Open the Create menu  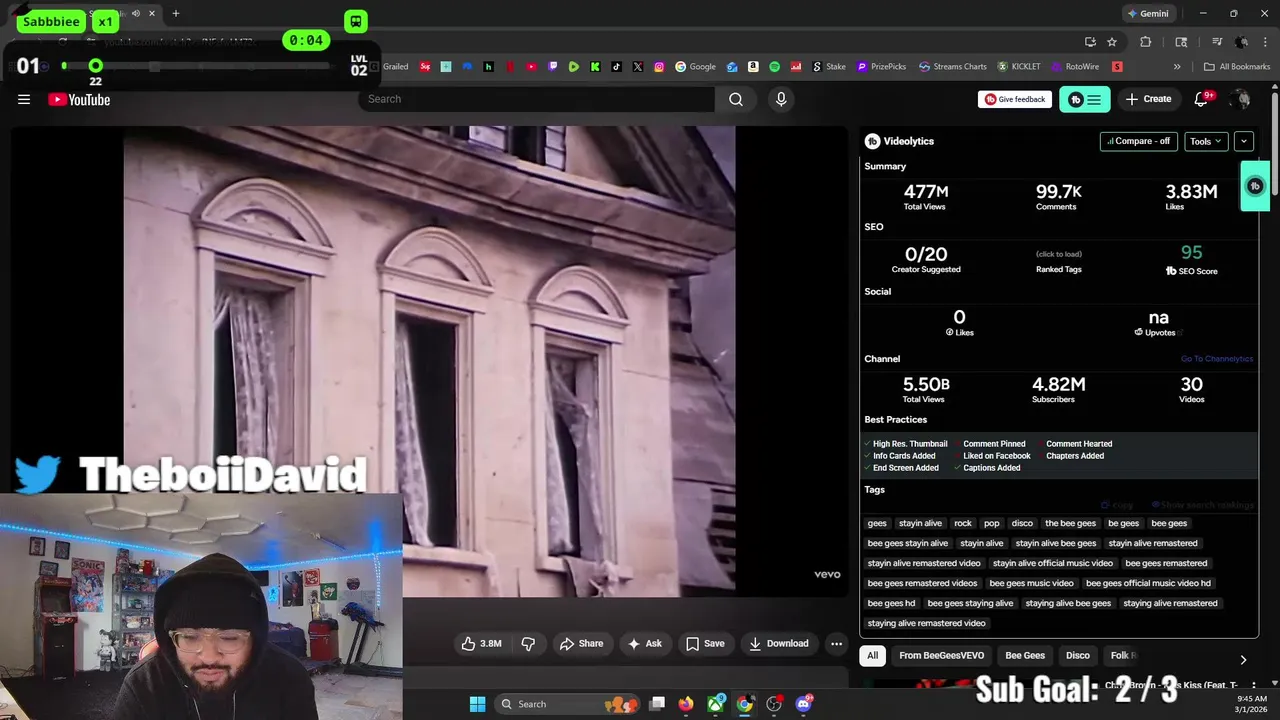tap(1148, 99)
